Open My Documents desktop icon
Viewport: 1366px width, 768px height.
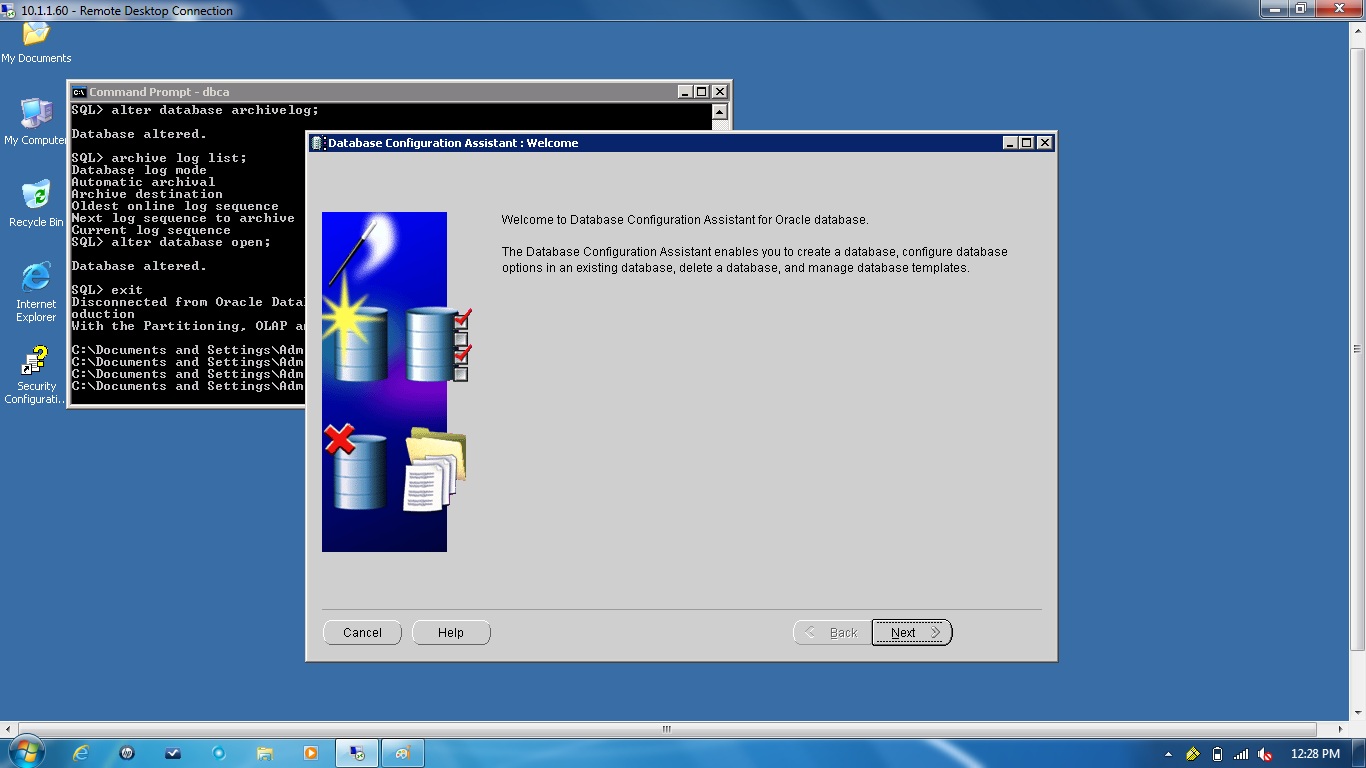[36, 38]
